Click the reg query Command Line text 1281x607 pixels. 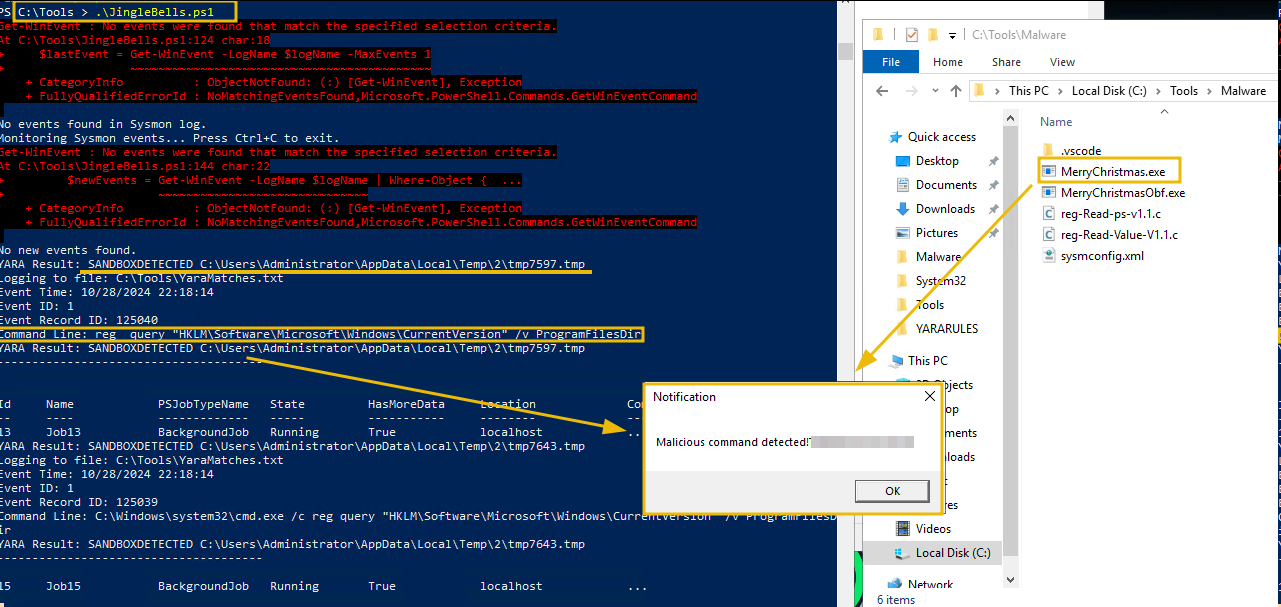[x=320, y=334]
